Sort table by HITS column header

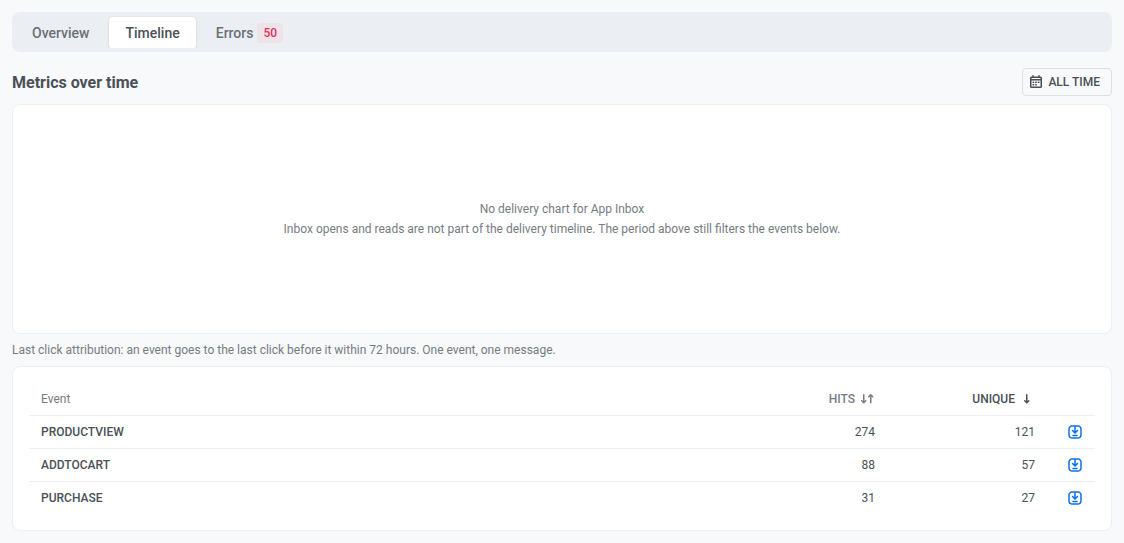pos(852,399)
